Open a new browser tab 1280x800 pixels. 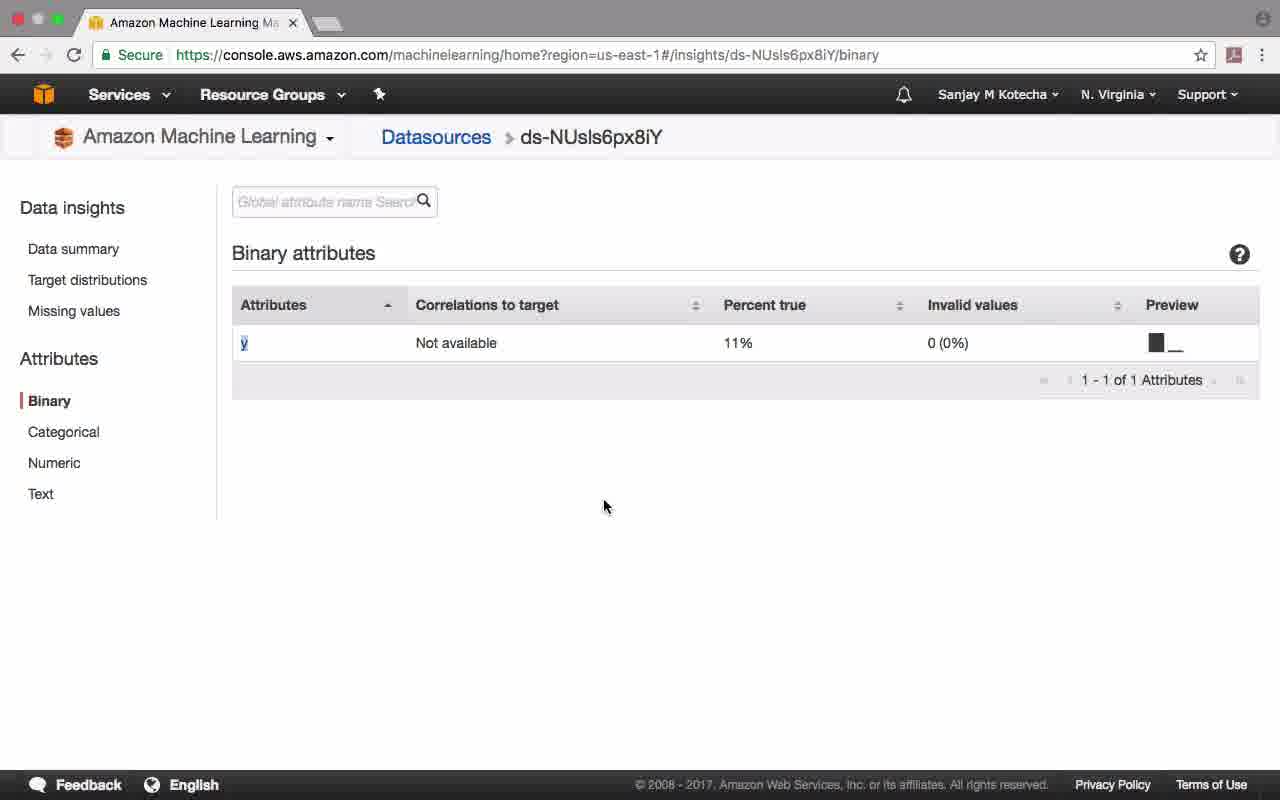coord(327,23)
